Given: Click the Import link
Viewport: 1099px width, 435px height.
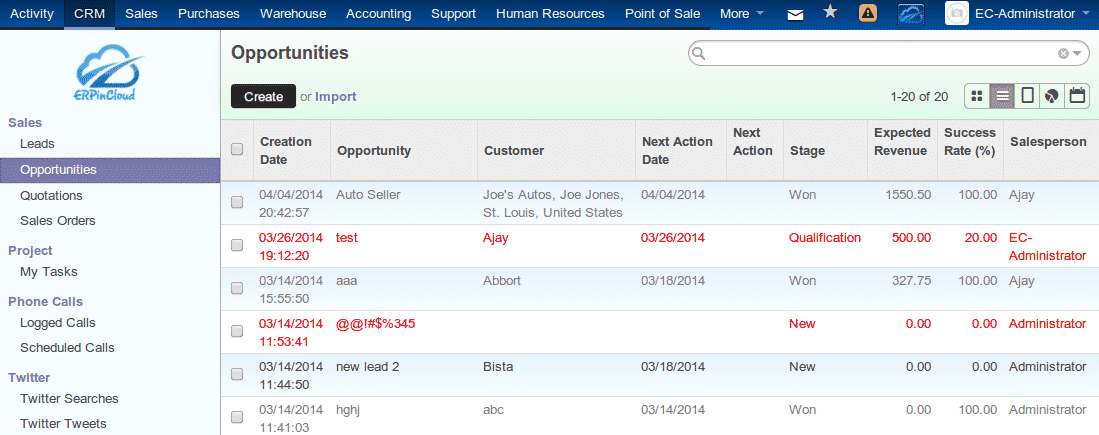Looking at the screenshot, I should tap(336, 97).
